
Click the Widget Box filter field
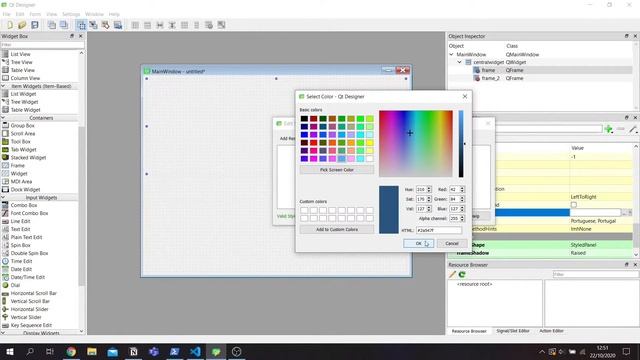[42, 45]
